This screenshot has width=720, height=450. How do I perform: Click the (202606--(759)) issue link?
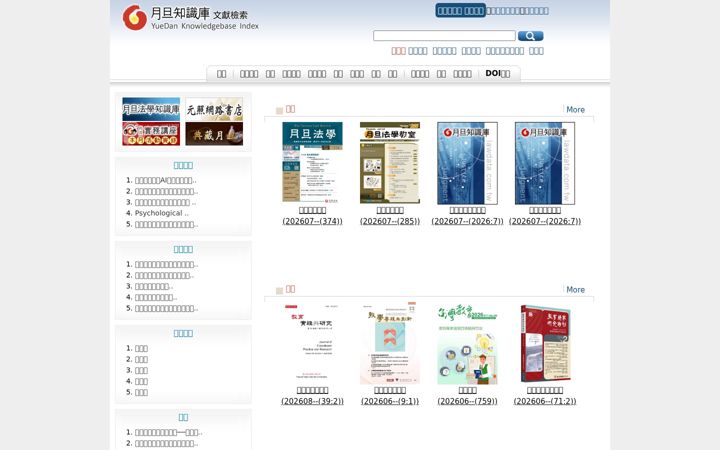pyautogui.click(x=467, y=401)
